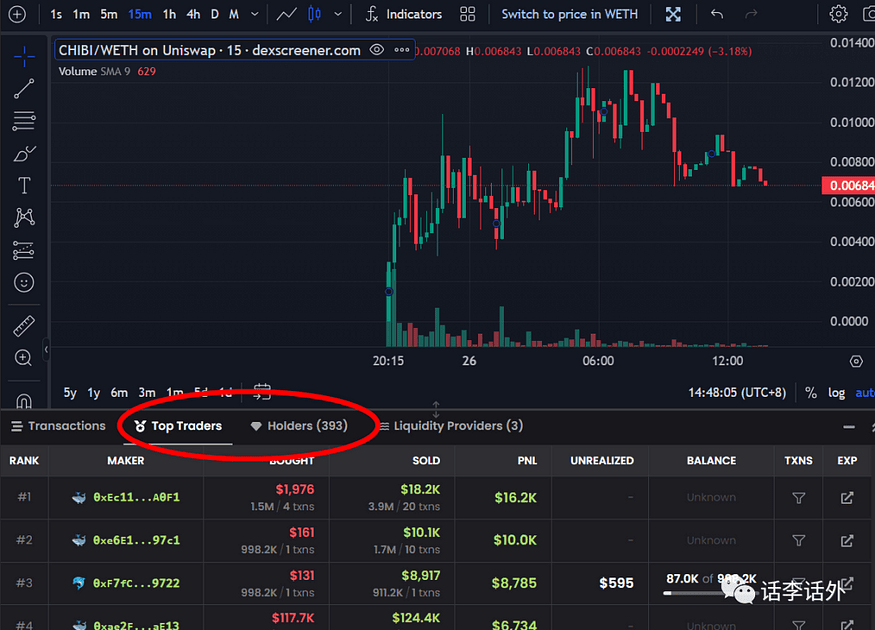Open timezone menu 14:48:05 (UTC+8)
Viewport: 875px width, 630px height.
[737, 393]
